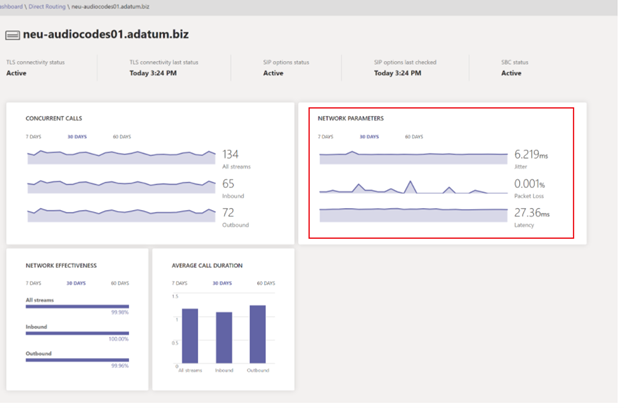Select 7 DAYS in Average Call Duration
The height and width of the screenshot is (408, 624).
pos(179,283)
